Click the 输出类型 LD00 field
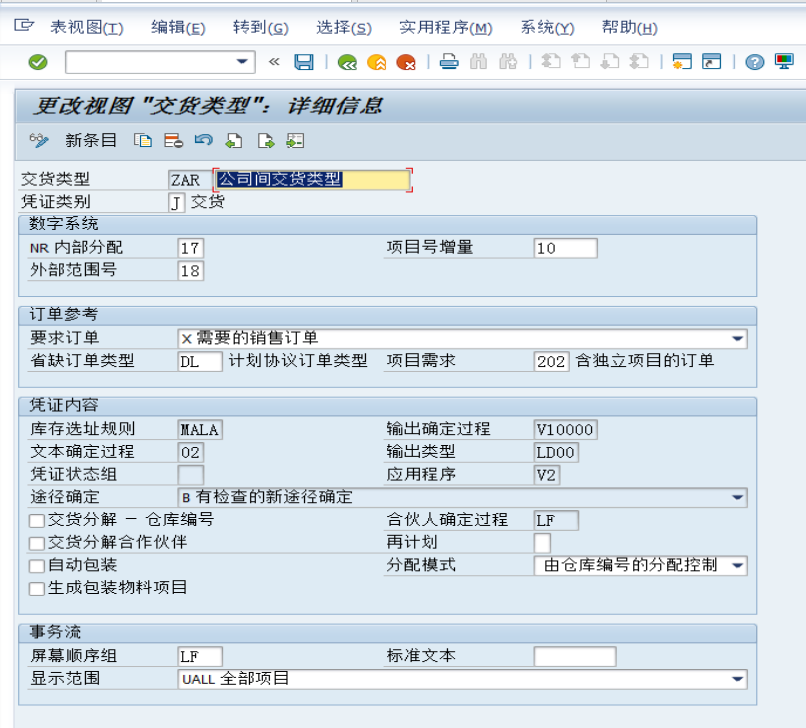 pyautogui.click(x=556, y=452)
